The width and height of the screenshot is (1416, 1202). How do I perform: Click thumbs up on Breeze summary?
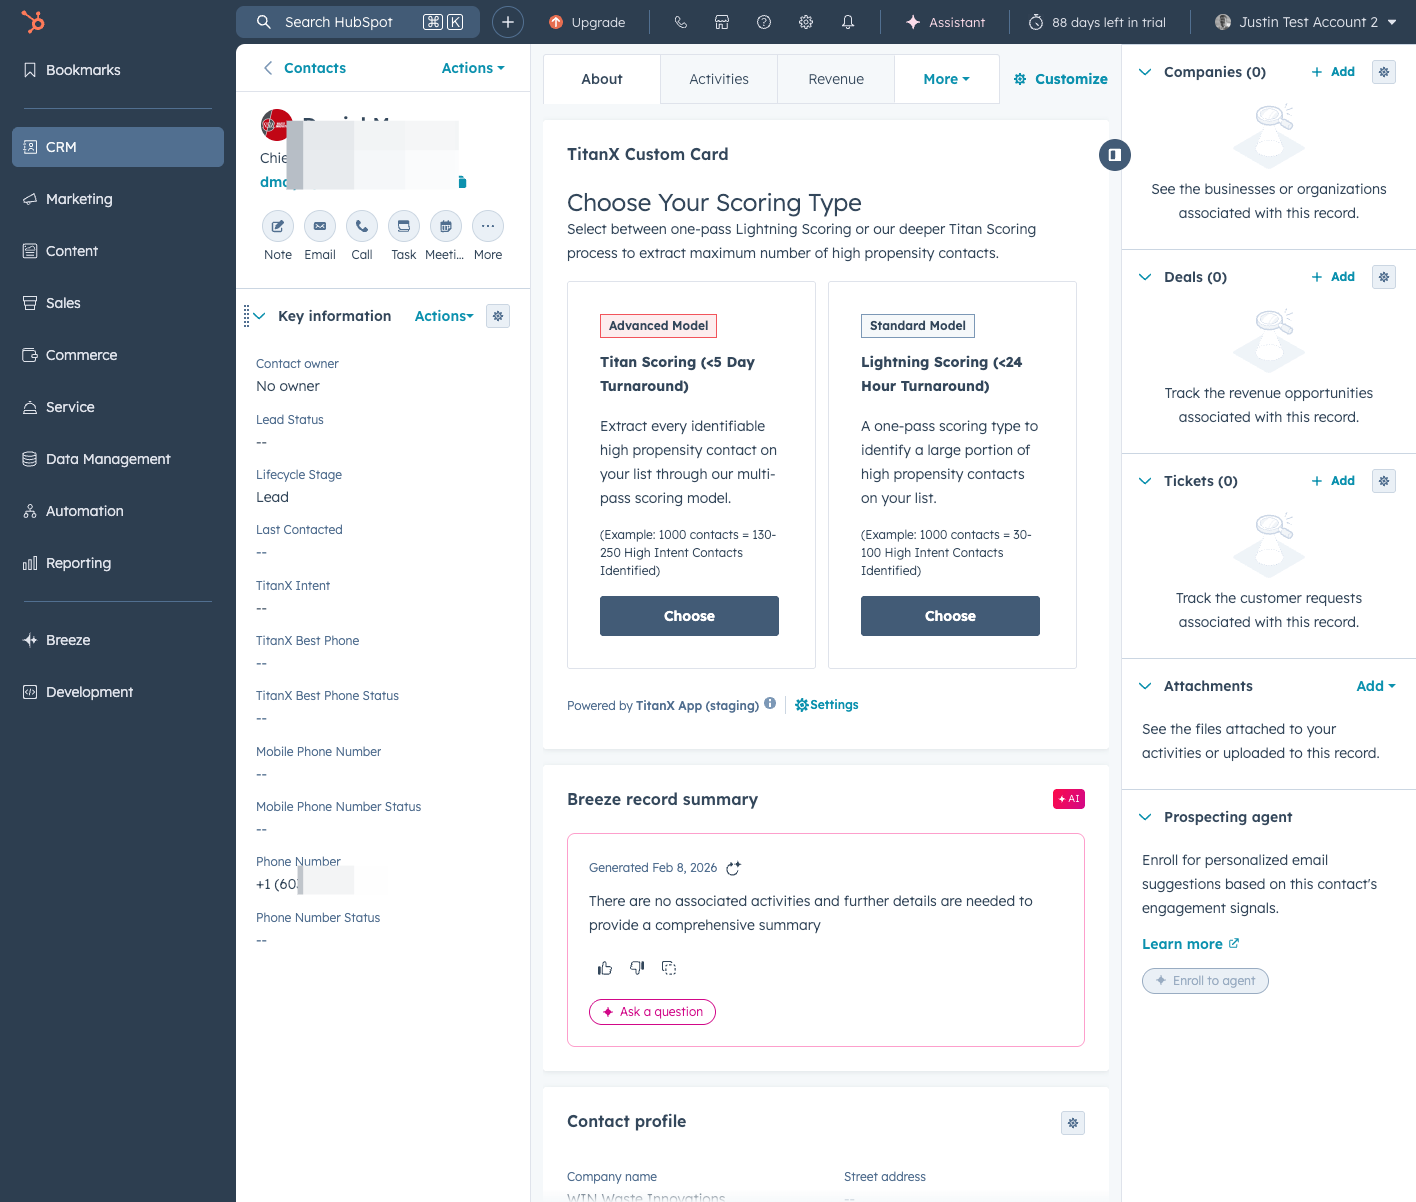pos(605,968)
